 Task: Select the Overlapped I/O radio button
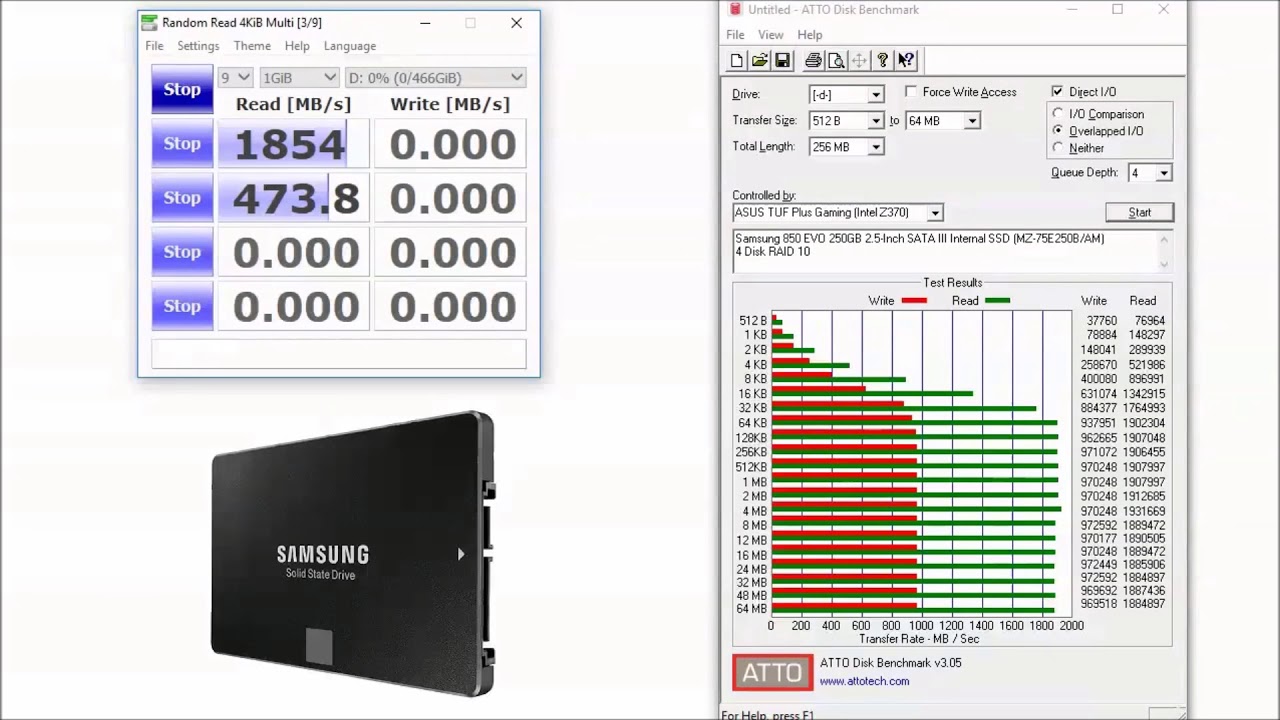tap(1058, 131)
